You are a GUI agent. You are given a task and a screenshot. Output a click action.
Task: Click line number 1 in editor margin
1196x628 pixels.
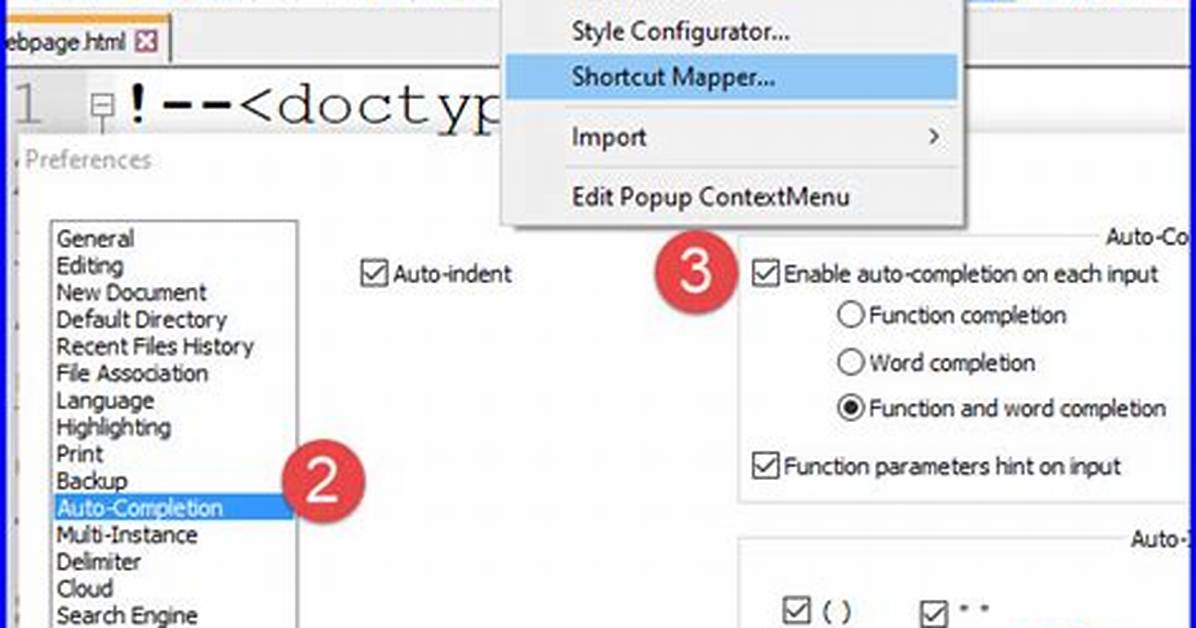(x=27, y=105)
